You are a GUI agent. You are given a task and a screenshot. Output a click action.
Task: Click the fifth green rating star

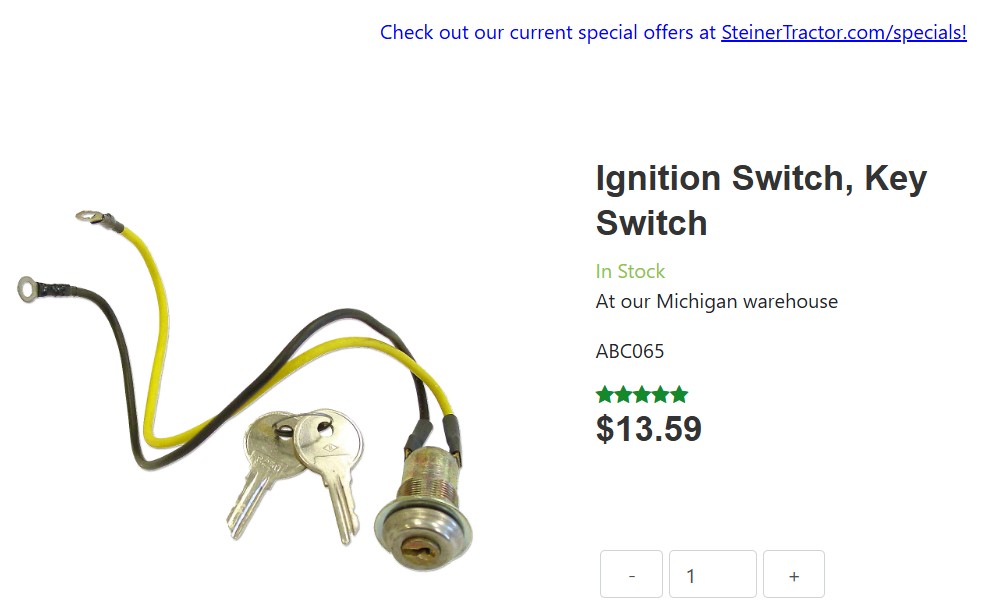[679, 395]
